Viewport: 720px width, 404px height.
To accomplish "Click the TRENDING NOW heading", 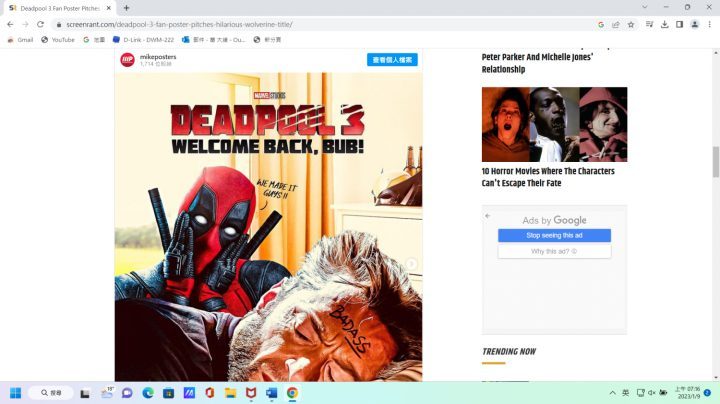I will coord(509,352).
